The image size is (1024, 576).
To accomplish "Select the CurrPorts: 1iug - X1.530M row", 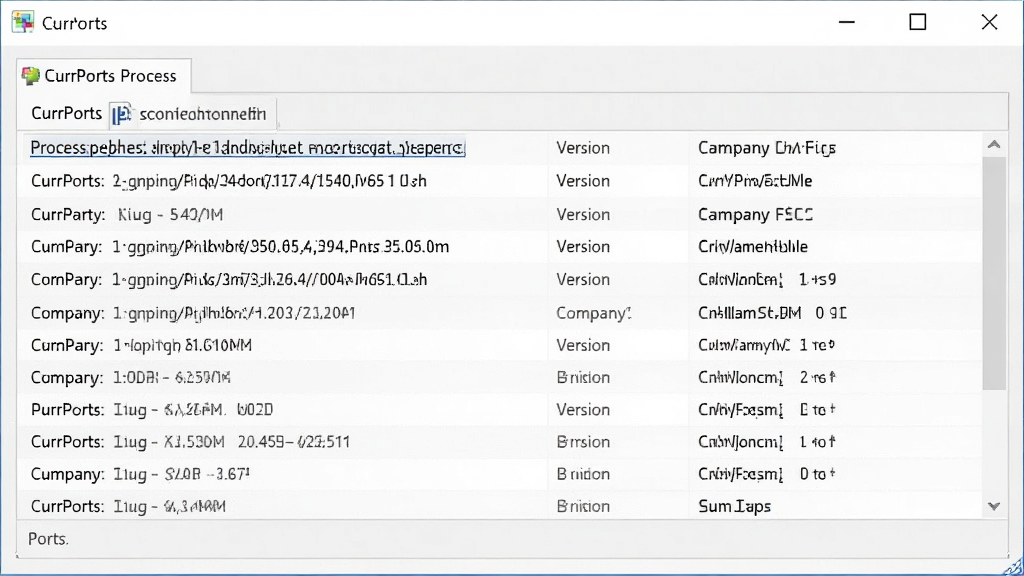I will [x=499, y=441].
